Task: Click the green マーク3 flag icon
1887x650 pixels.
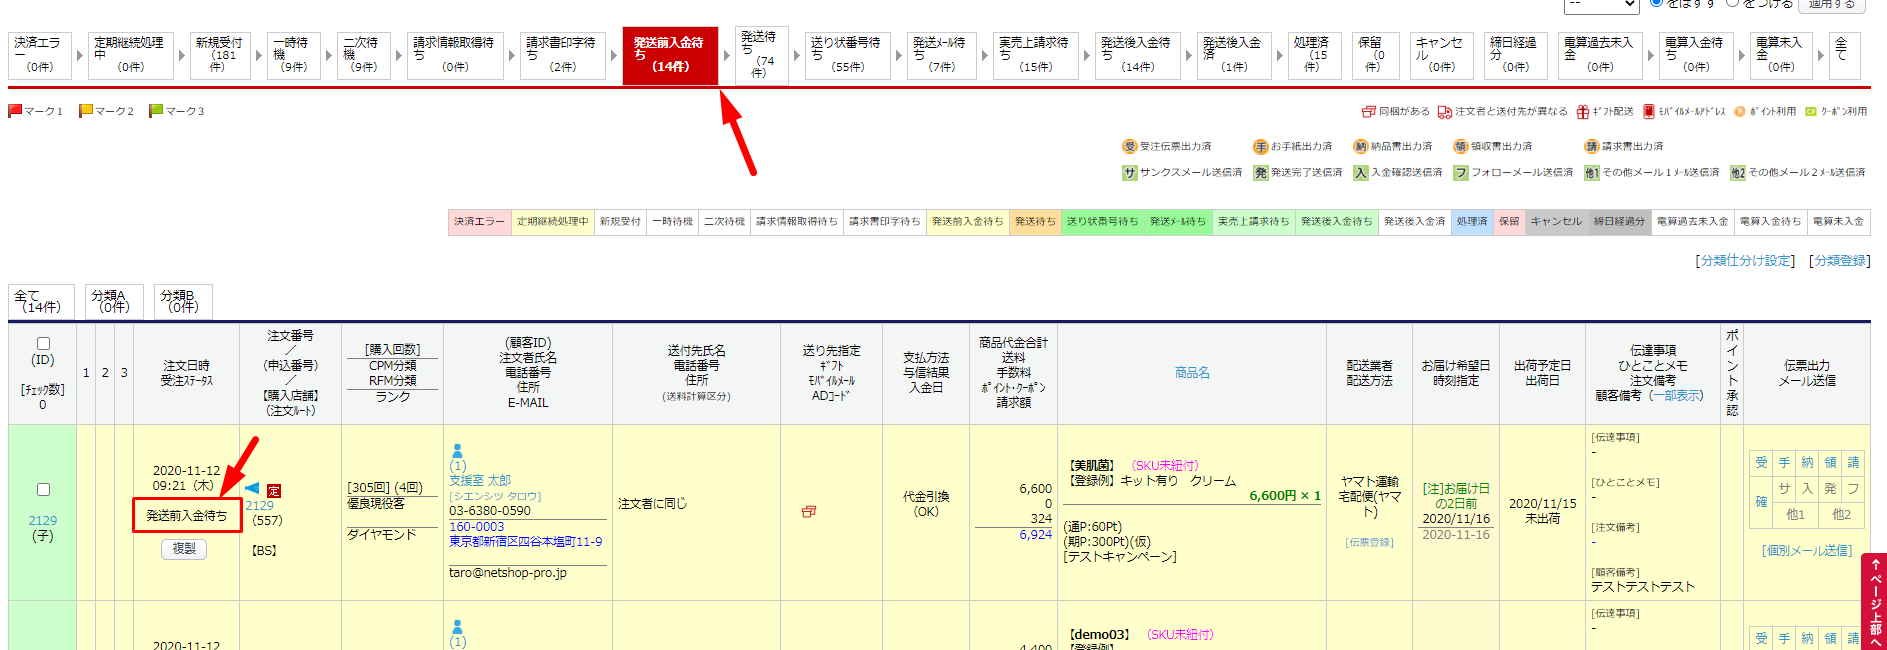Action: coord(156,111)
